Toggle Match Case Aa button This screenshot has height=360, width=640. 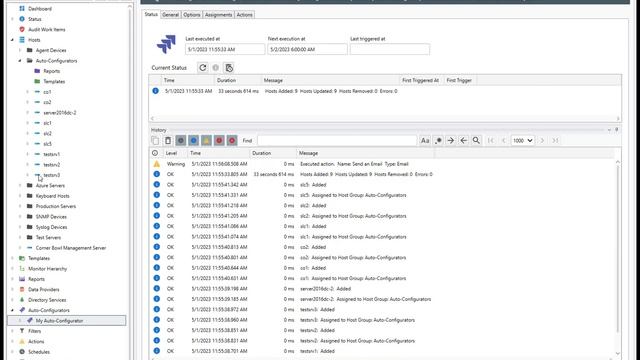425,140
